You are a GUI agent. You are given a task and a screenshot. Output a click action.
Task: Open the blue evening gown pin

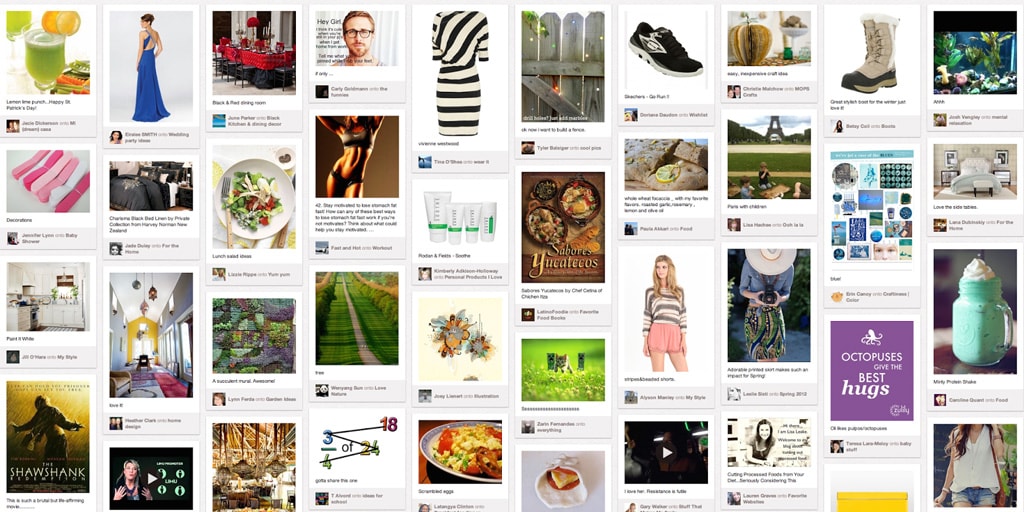pos(152,67)
